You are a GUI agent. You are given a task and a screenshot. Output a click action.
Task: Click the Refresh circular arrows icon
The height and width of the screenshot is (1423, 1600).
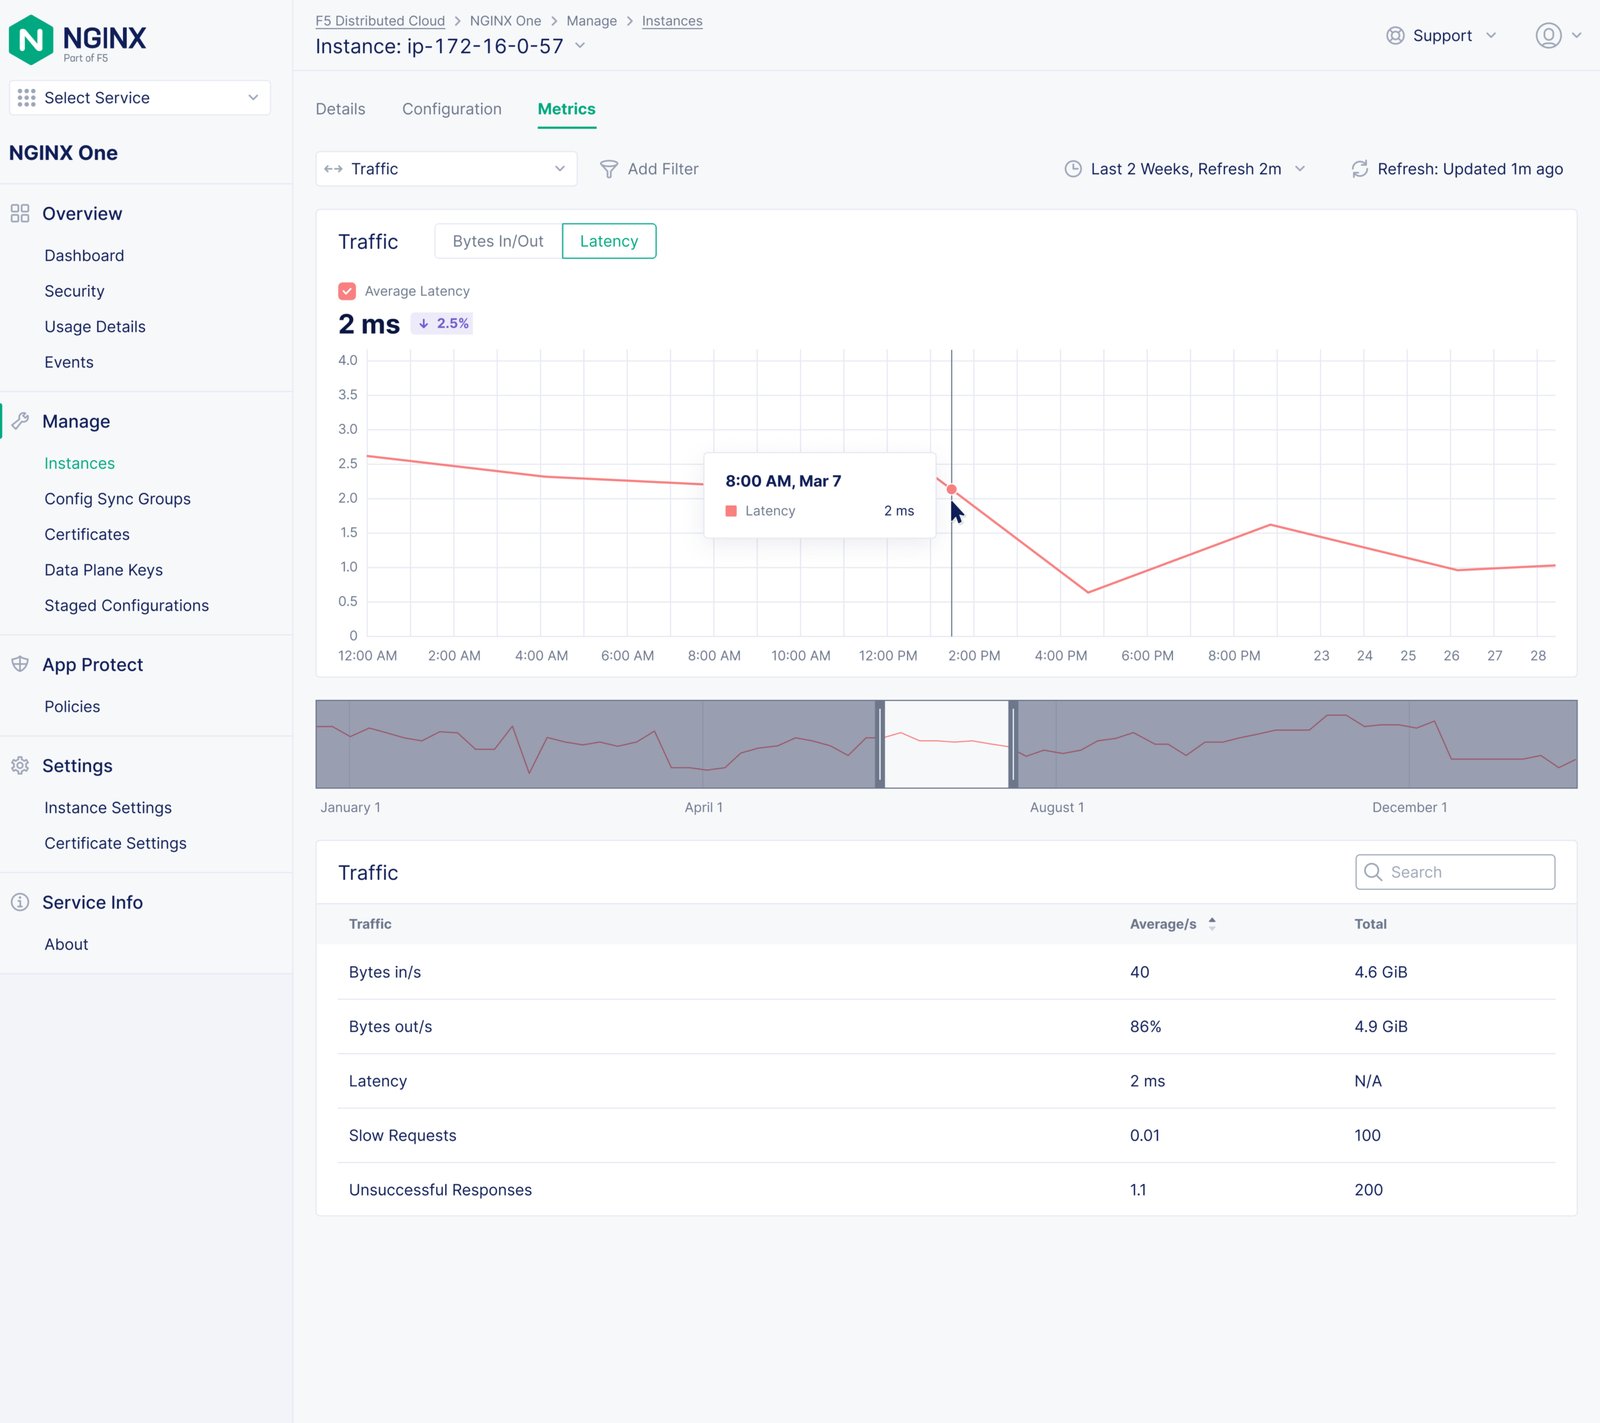click(1359, 169)
